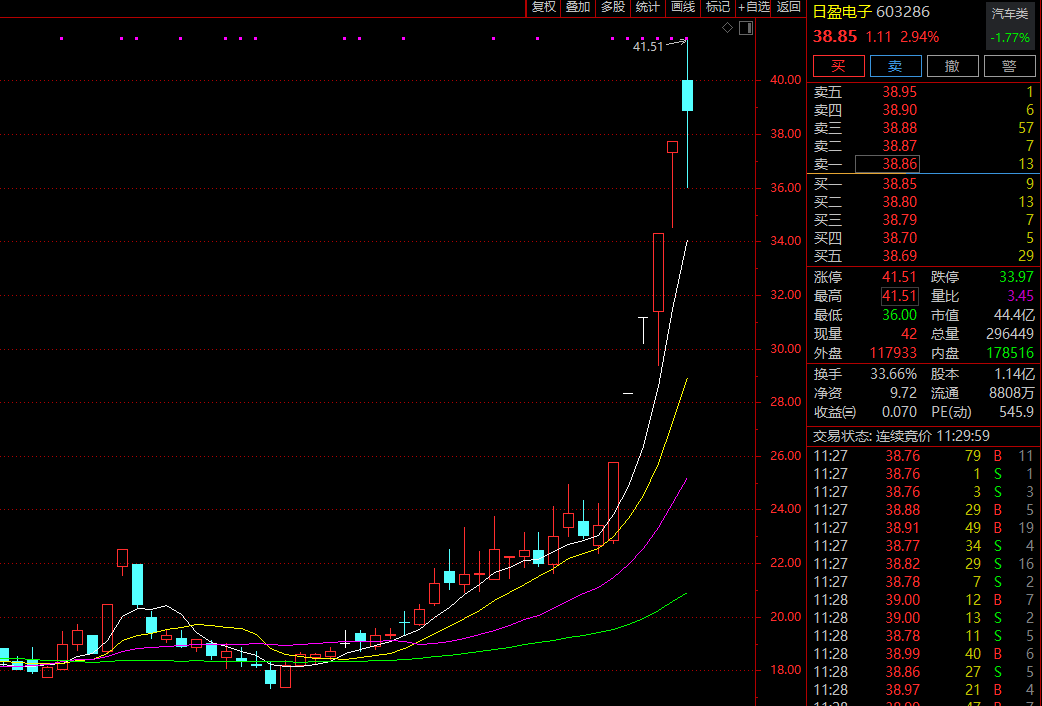The height and width of the screenshot is (706, 1042).
Task: Click the red 买 buy button
Action: (x=838, y=66)
